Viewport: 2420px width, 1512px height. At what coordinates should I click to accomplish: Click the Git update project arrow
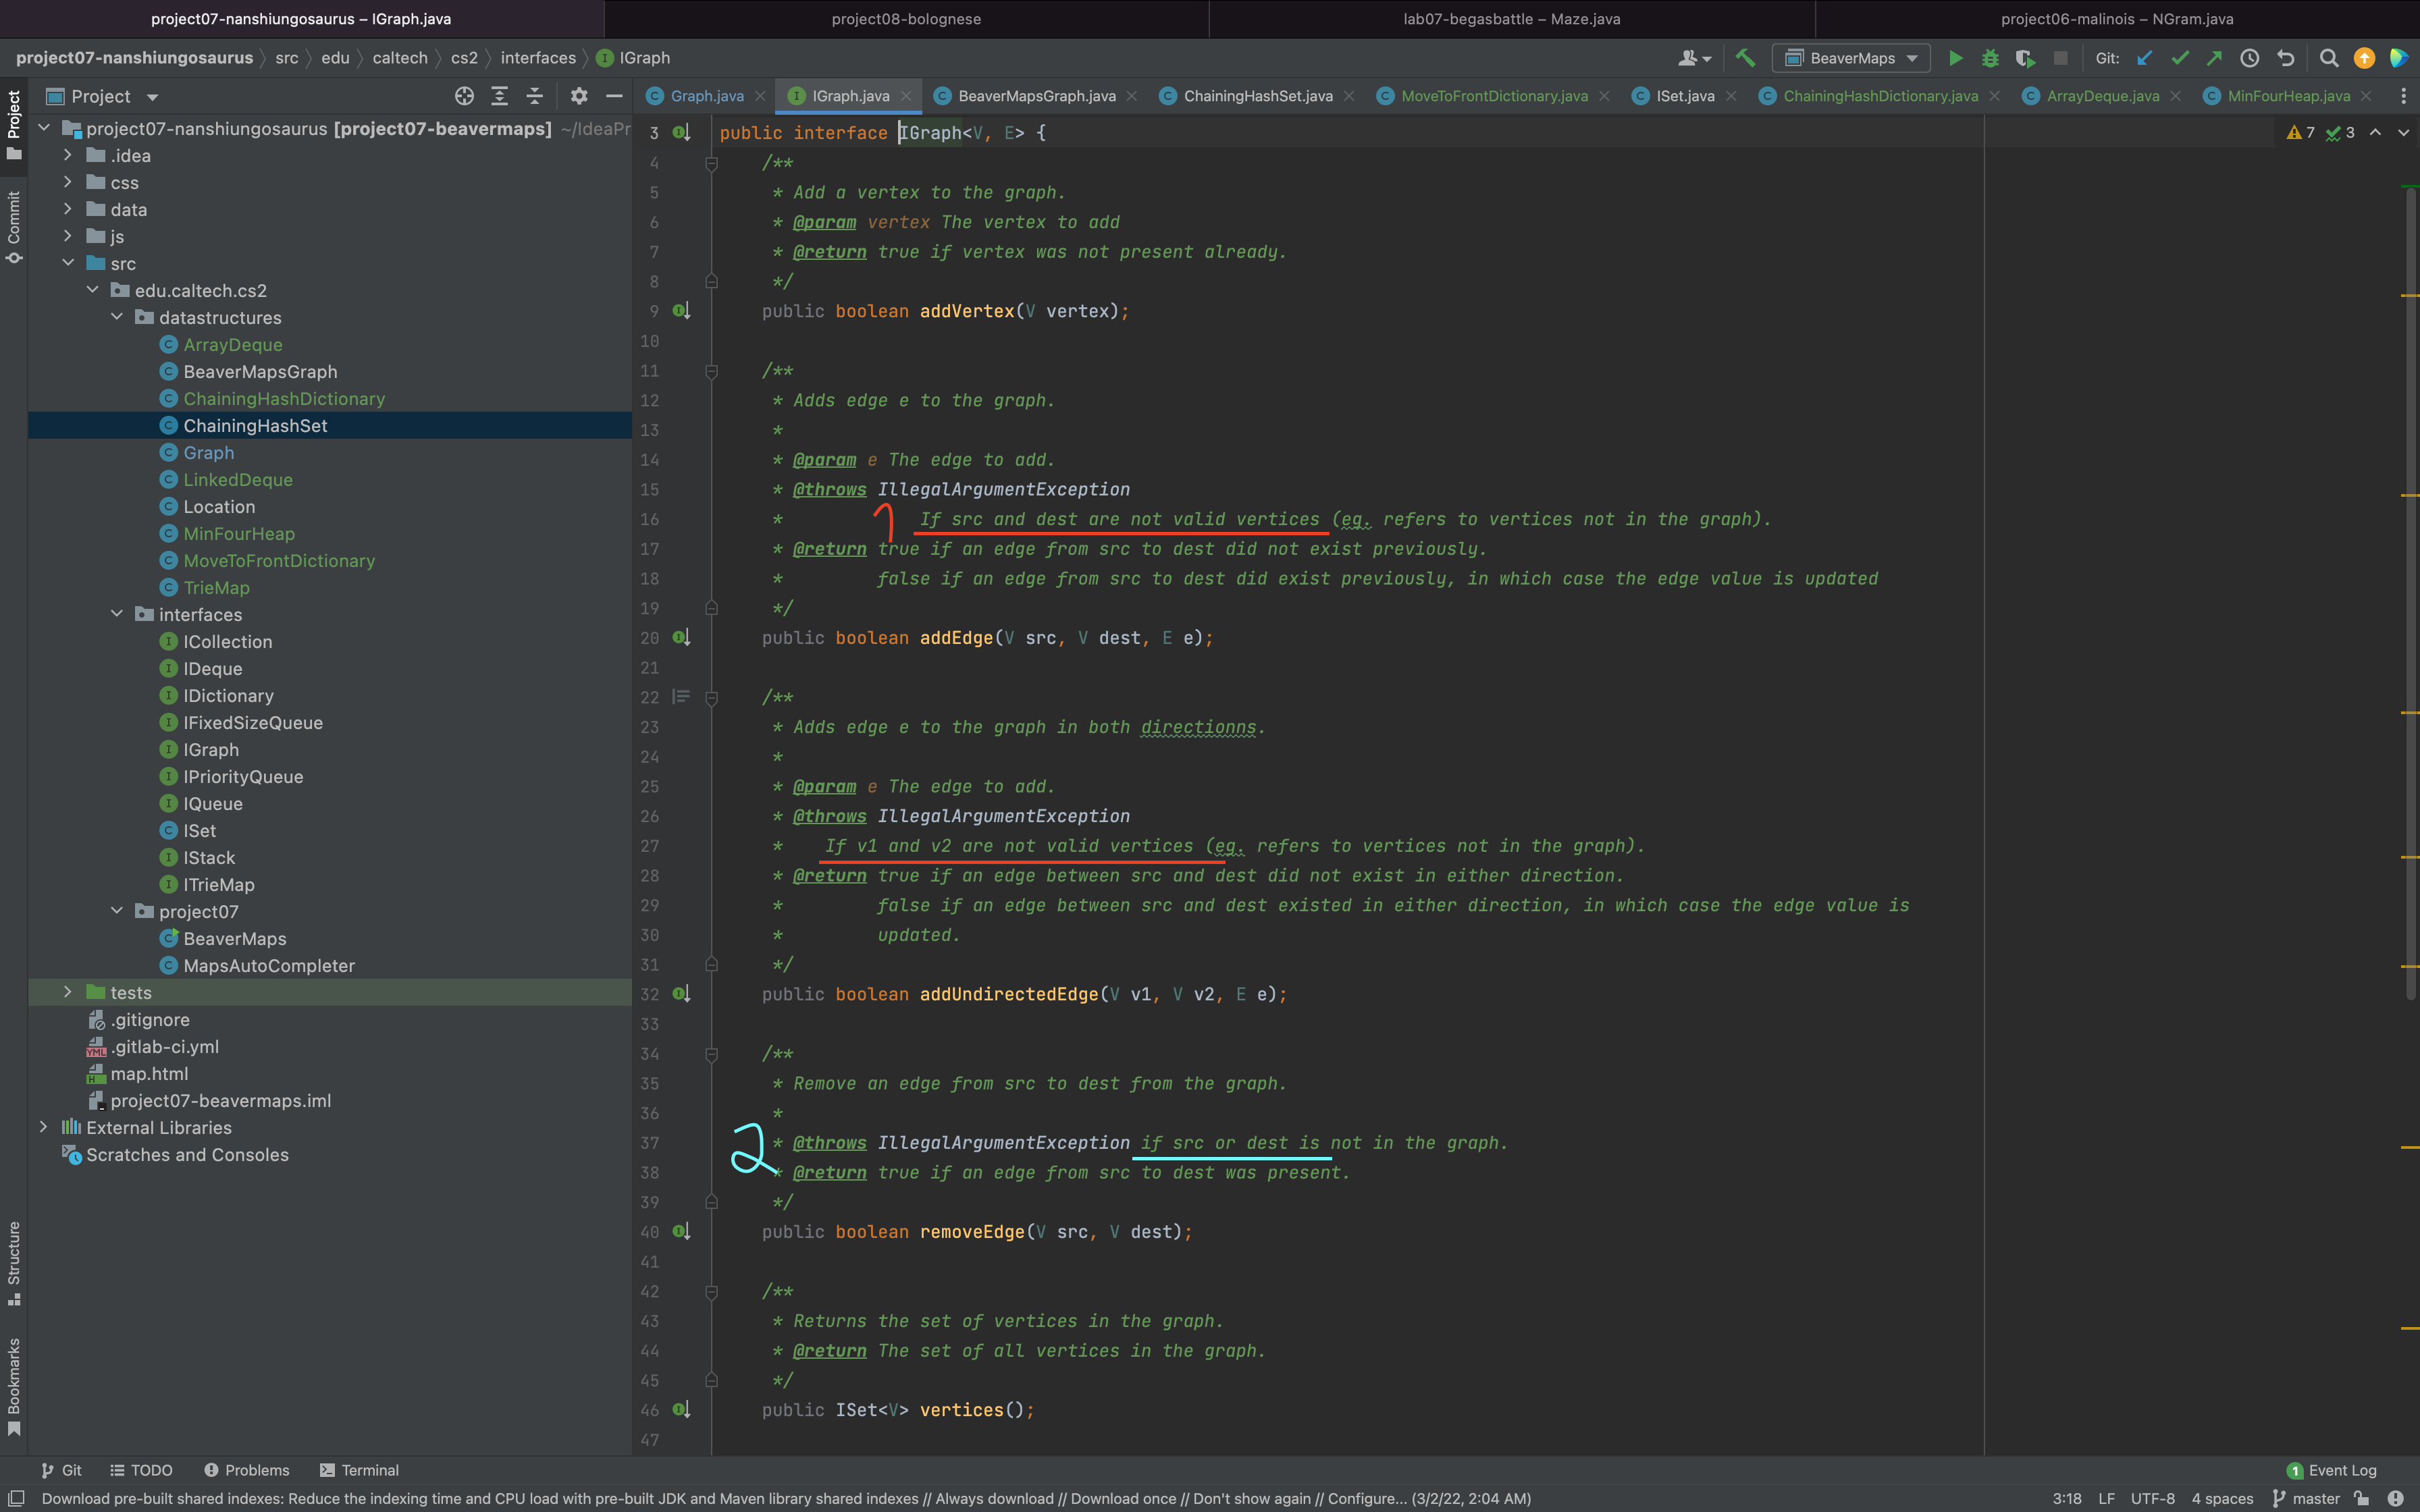(2144, 58)
